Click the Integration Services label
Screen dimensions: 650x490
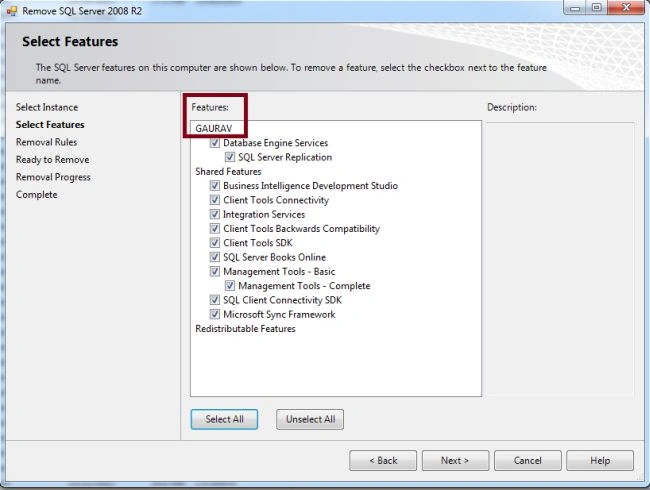(x=264, y=214)
